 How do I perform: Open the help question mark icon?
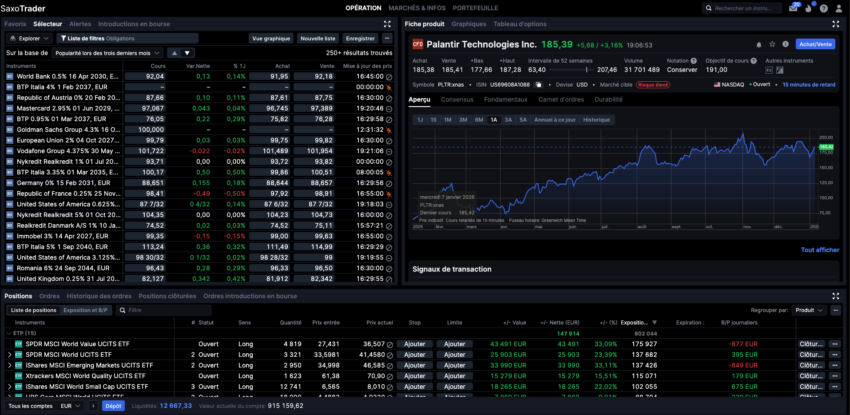pyautogui.click(x=824, y=8)
